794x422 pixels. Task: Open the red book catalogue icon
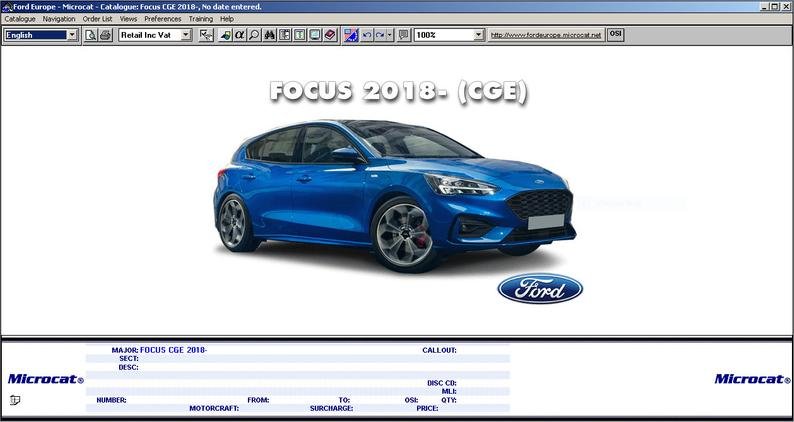(330, 35)
